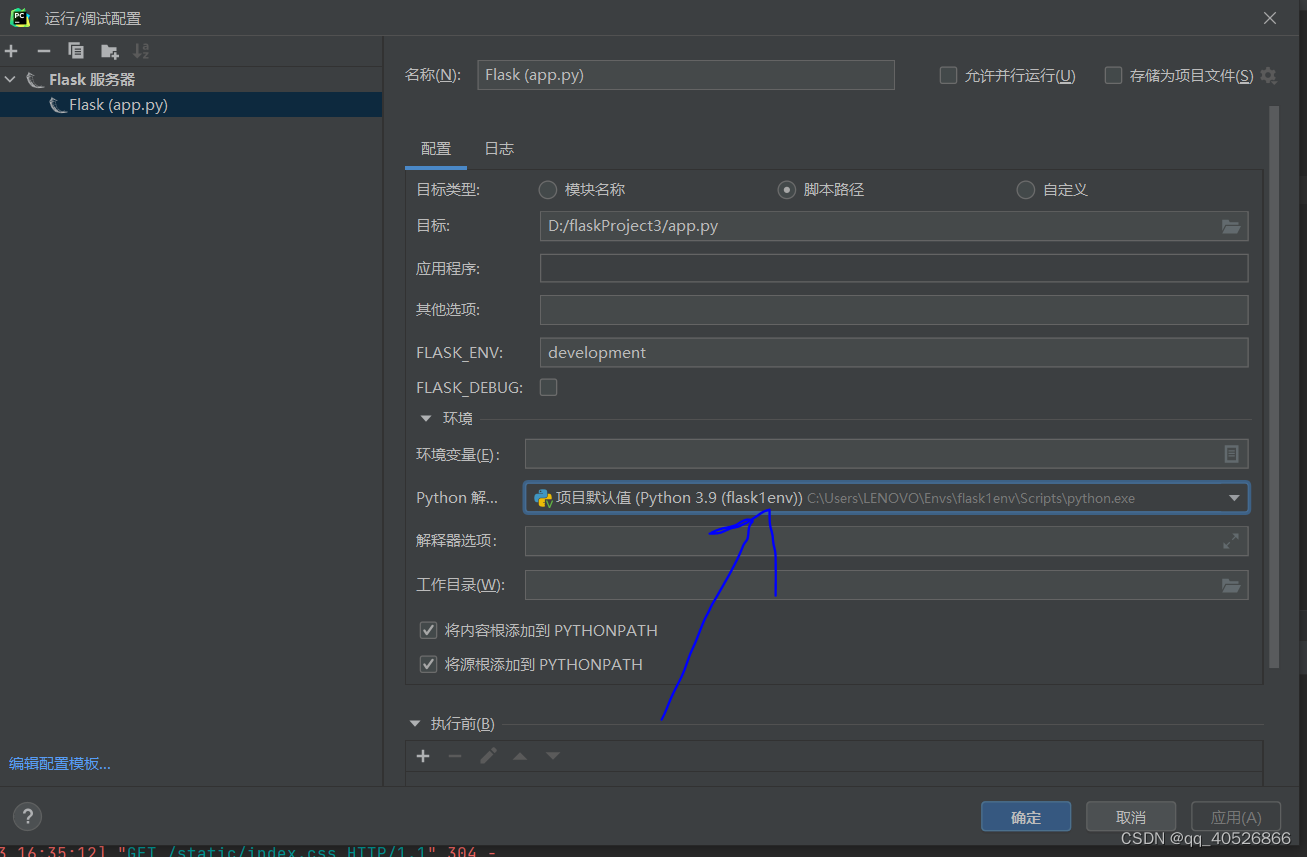This screenshot has height=857, width=1307.
Task: Collapse the Flask server tree group
Action: pos(10,79)
